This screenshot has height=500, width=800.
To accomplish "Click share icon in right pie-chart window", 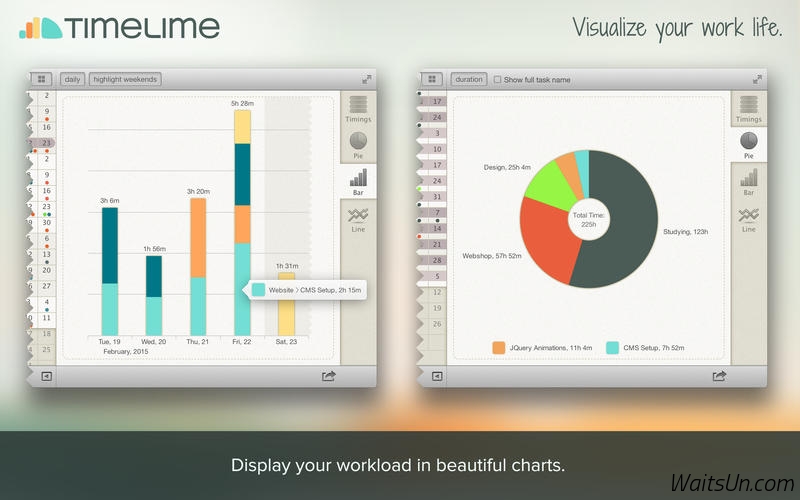I will click(x=719, y=376).
